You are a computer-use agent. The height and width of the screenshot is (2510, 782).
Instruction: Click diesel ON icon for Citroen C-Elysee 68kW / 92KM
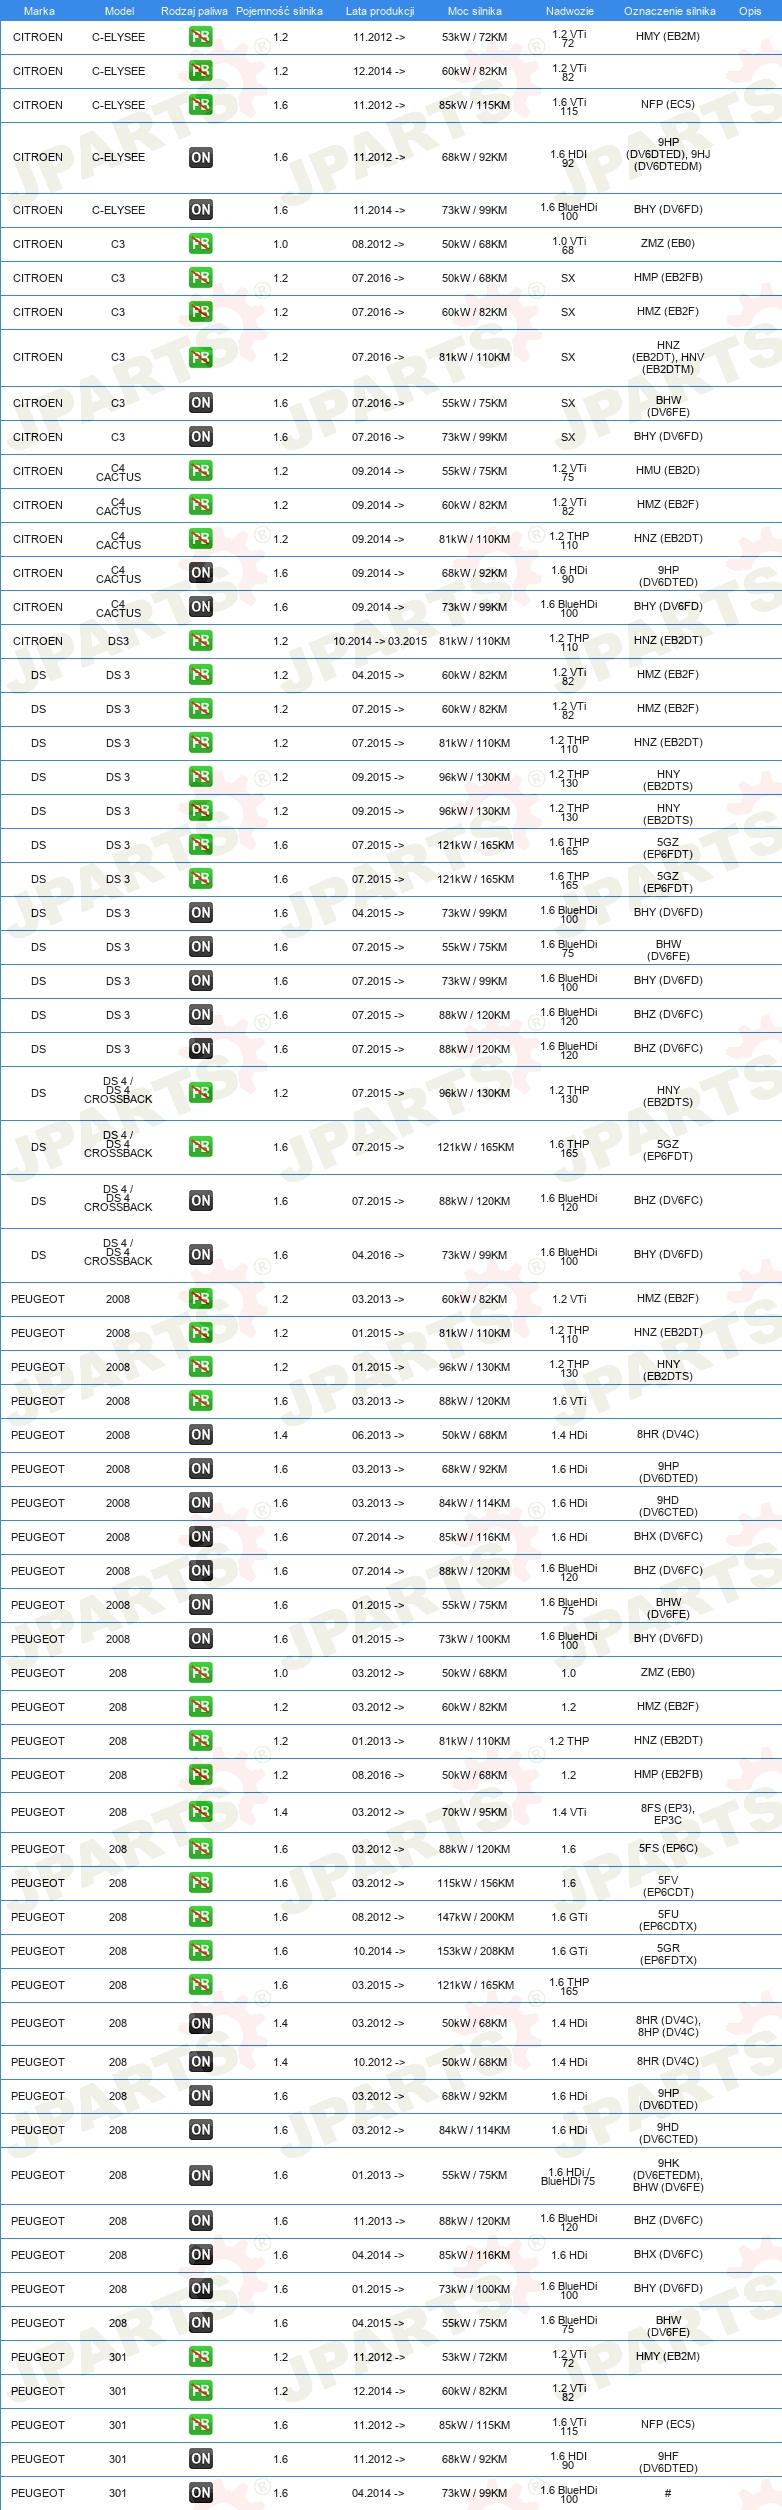201,157
